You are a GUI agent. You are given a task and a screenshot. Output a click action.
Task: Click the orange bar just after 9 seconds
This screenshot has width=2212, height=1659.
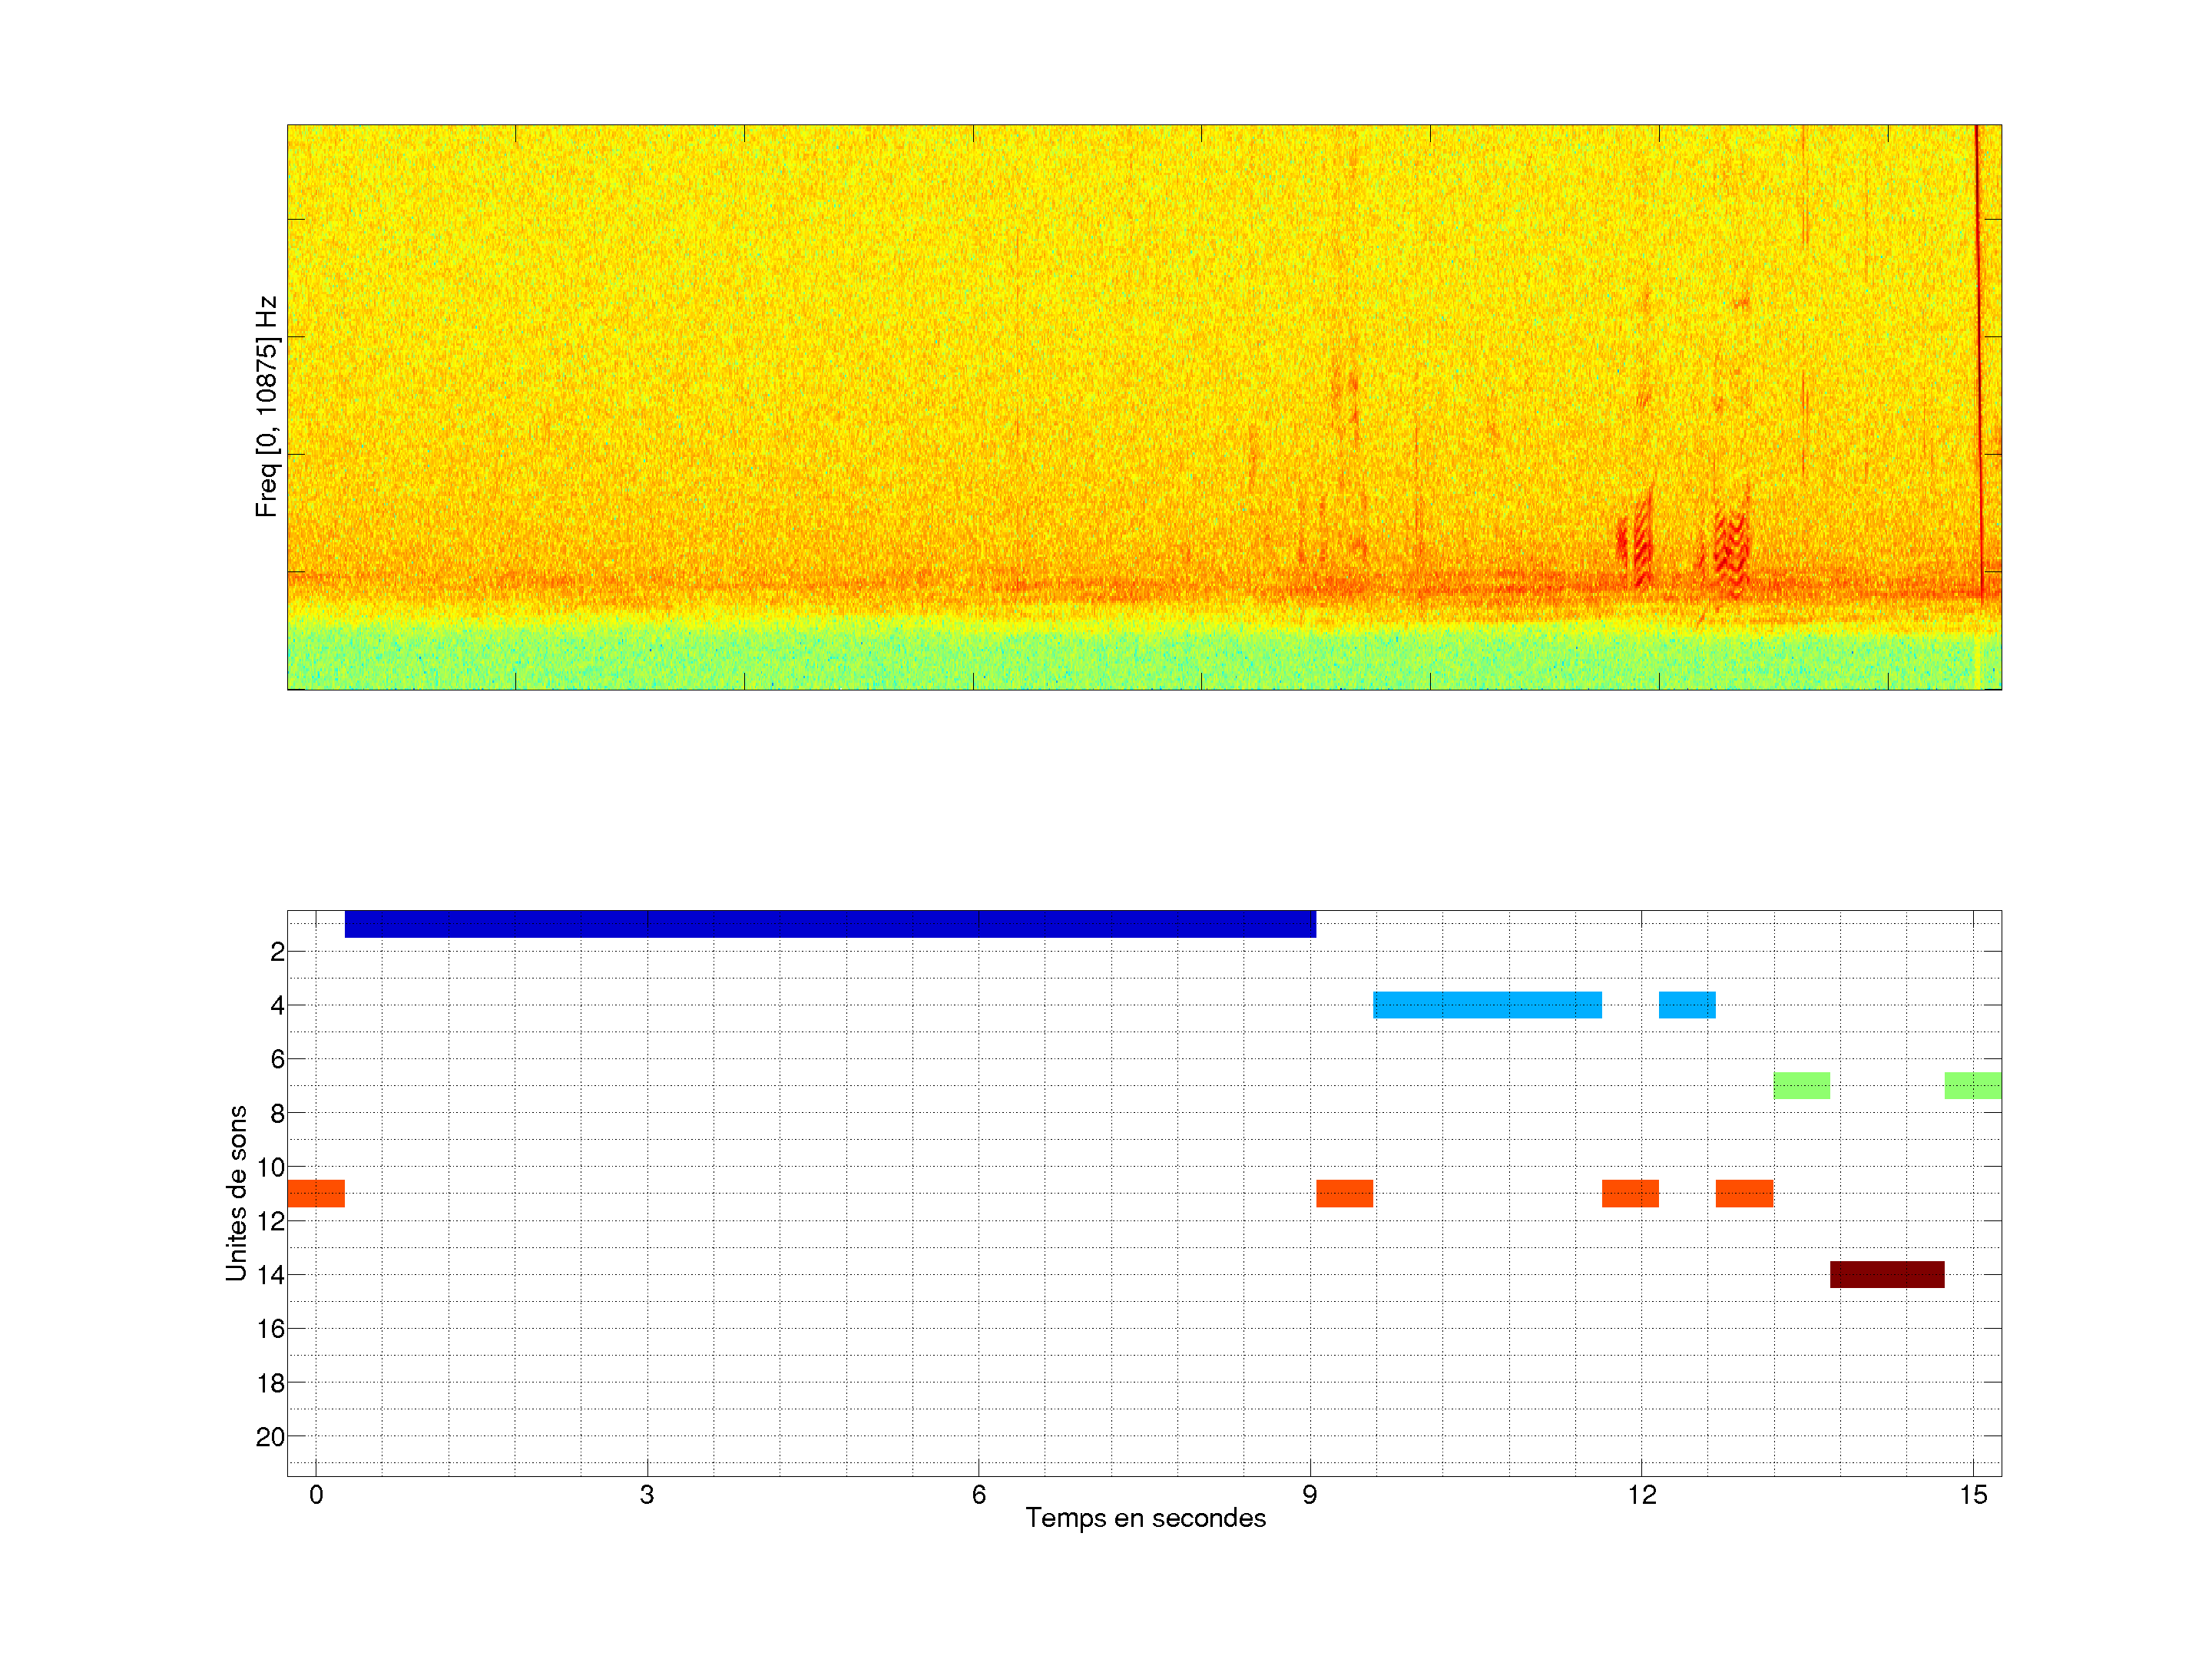click(x=1344, y=1193)
